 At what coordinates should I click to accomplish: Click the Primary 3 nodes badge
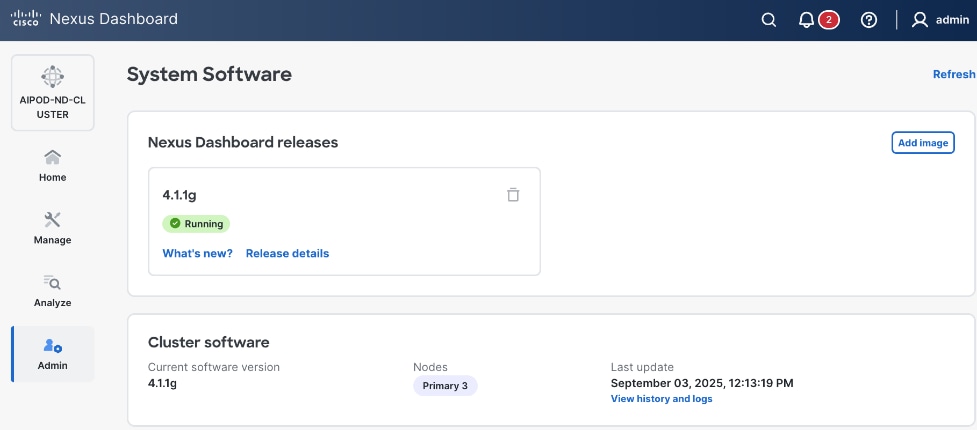pyautogui.click(x=445, y=386)
